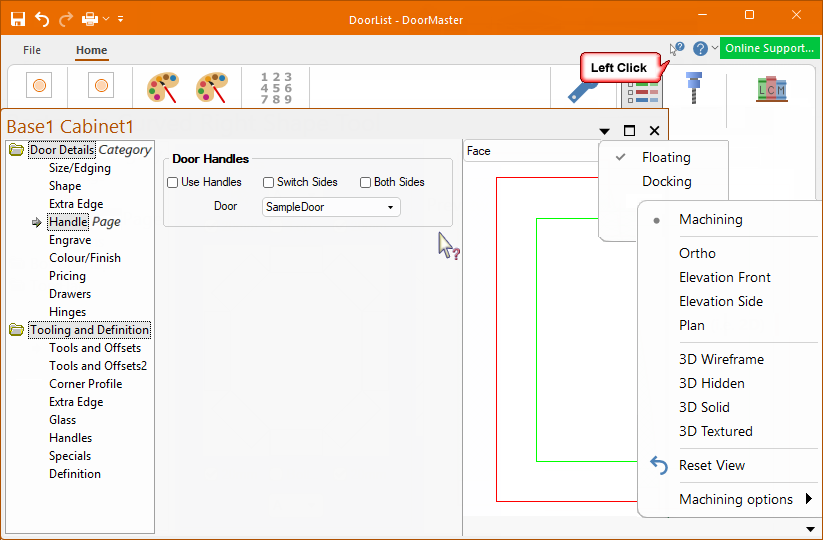The image size is (823, 540).
Task: Click the Door Details folder icon
Action: pos(16,150)
